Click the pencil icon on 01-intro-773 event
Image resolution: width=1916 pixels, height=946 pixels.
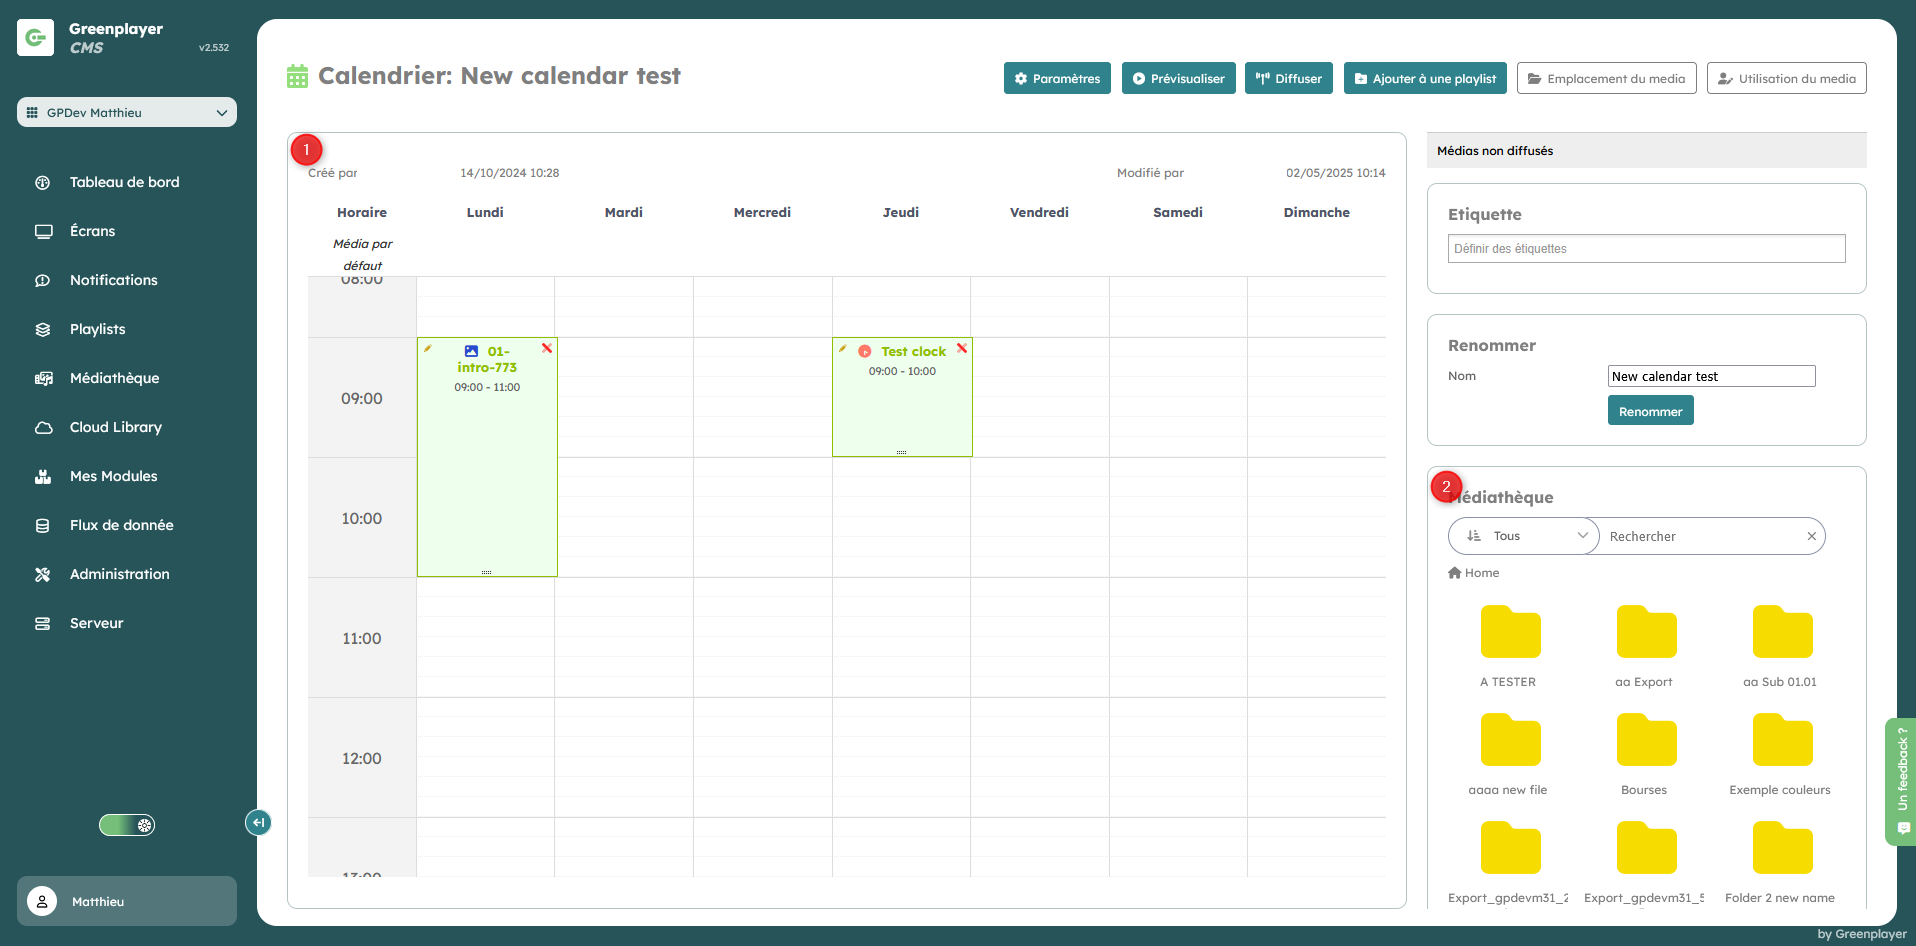428,349
